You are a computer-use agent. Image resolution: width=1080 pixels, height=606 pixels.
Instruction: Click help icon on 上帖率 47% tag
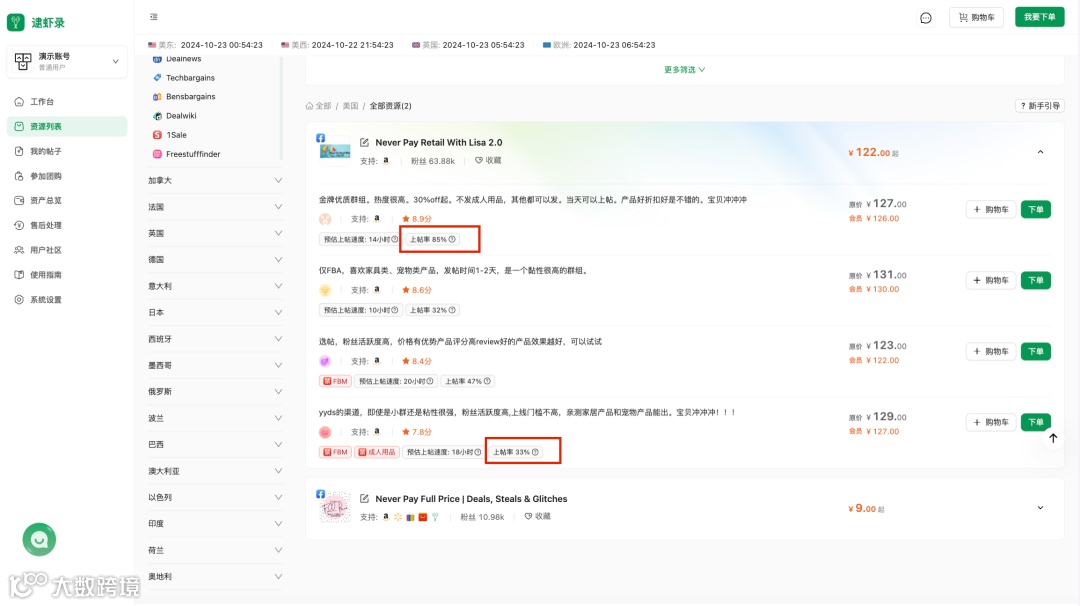pyautogui.click(x=488, y=382)
